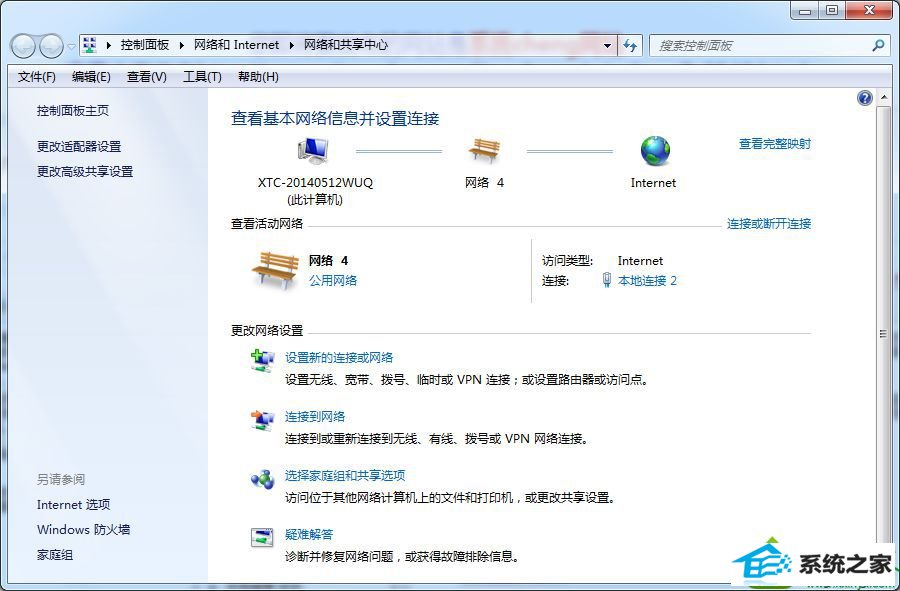900x591 pixels.
Task: Click the Internet globe icon
Action: 655,150
